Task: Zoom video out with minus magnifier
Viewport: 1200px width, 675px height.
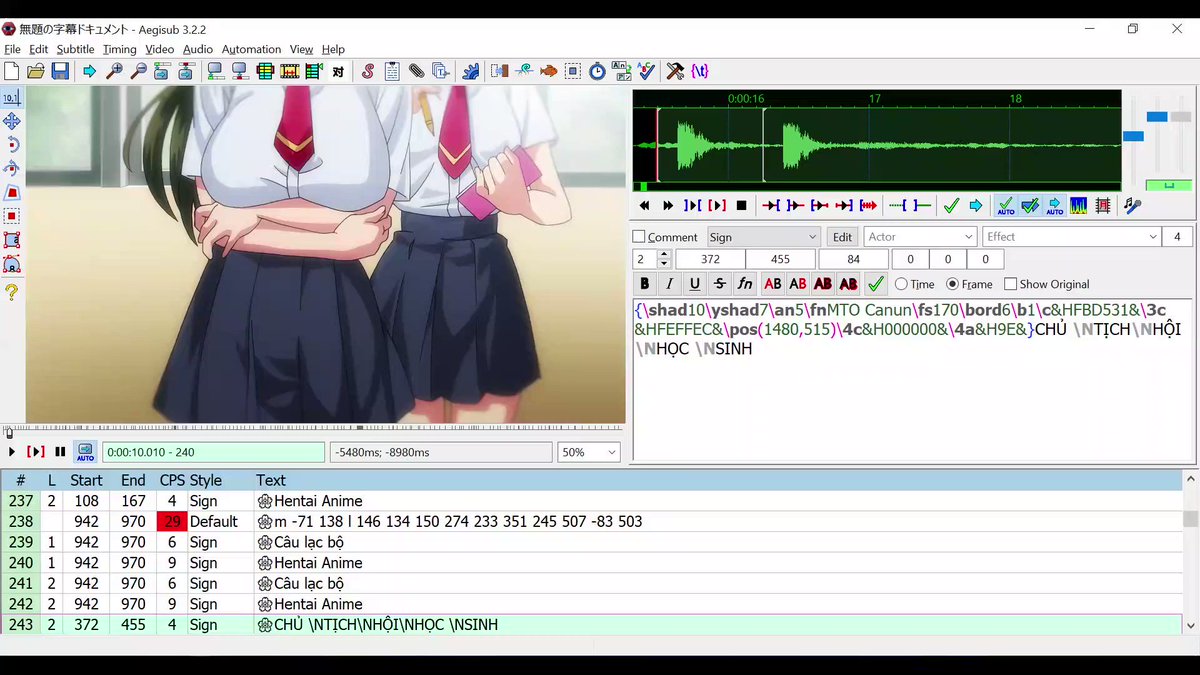Action: [138, 71]
